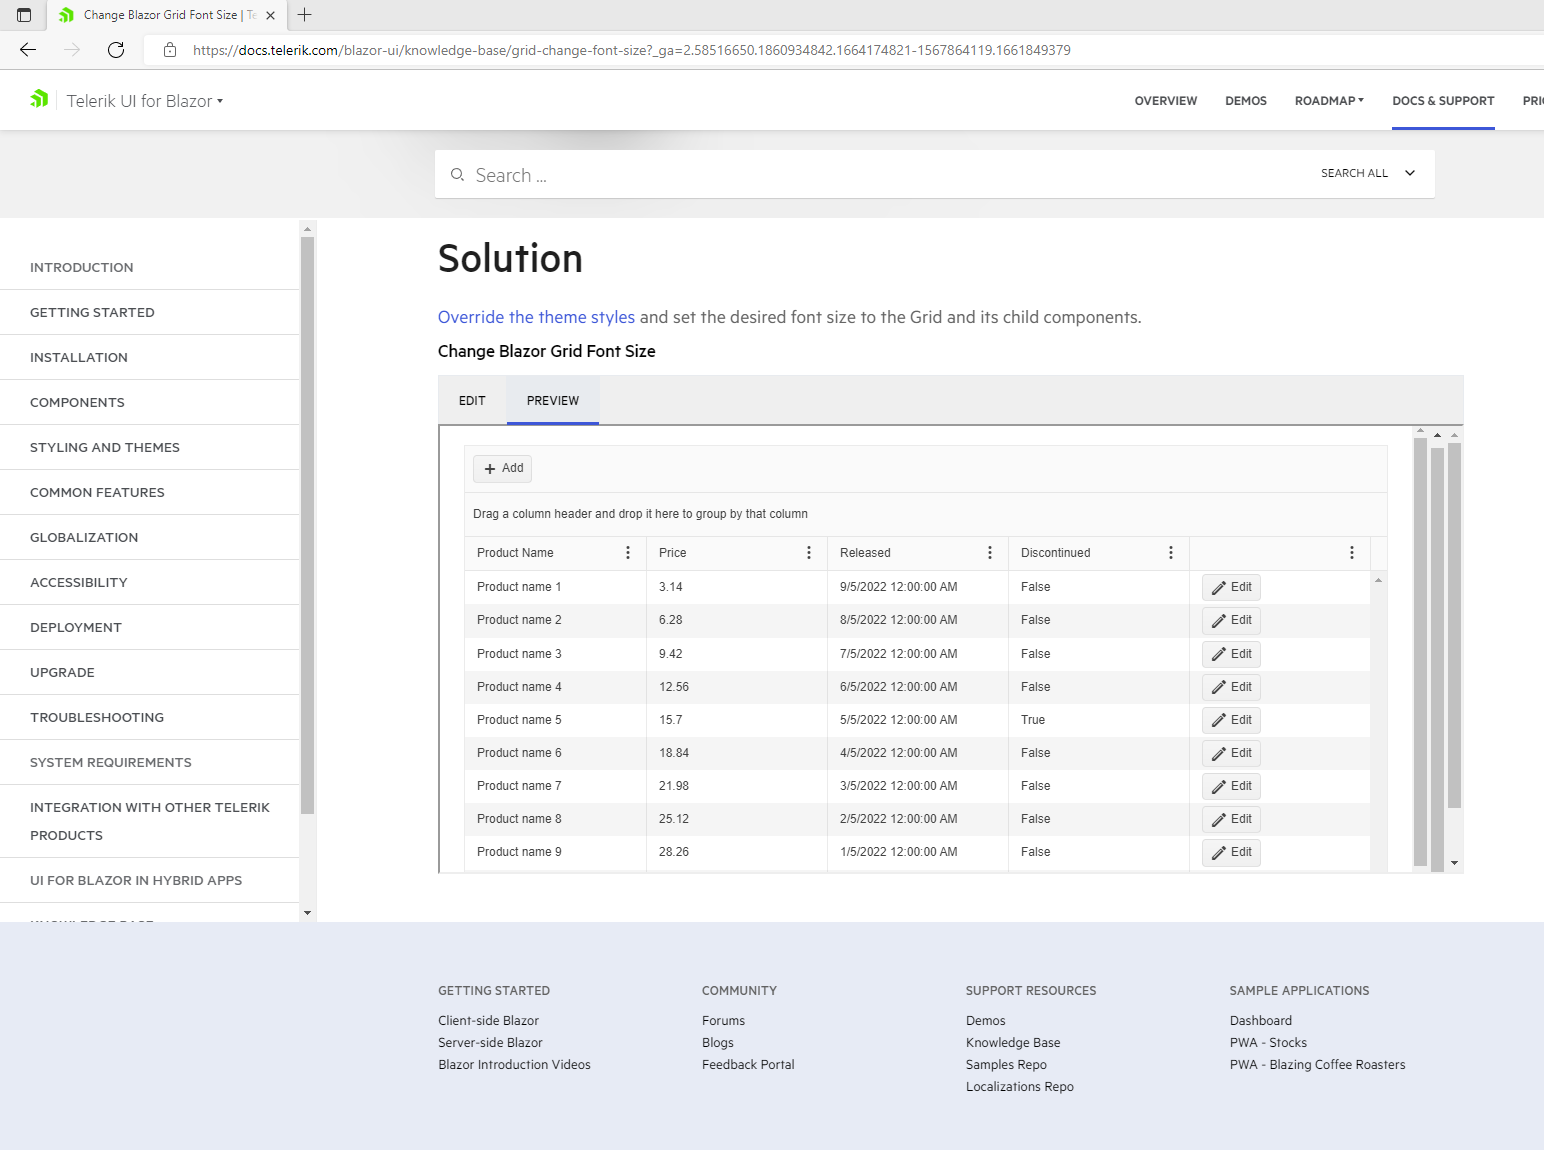Click the search magnifier icon
The image size is (1544, 1150).
tap(457, 175)
